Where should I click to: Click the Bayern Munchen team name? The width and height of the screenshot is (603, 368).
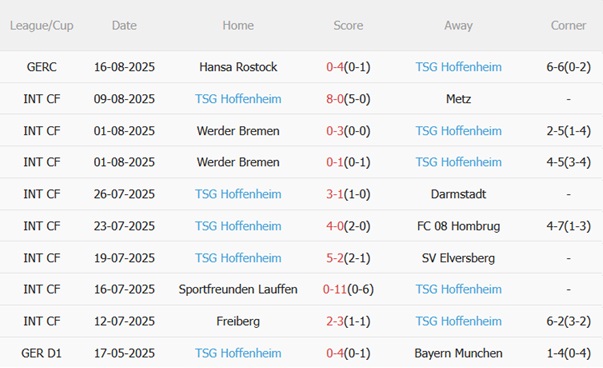pyautogui.click(x=458, y=353)
